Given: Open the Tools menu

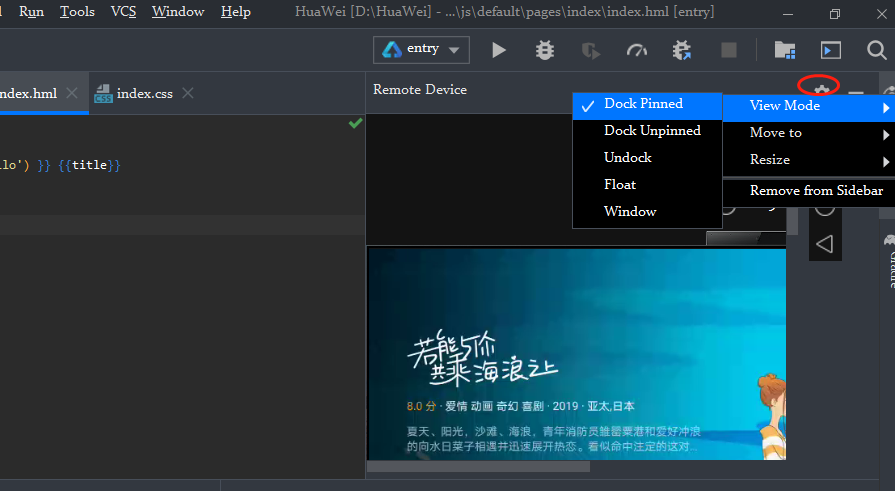Looking at the screenshot, I should [x=77, y=12].
